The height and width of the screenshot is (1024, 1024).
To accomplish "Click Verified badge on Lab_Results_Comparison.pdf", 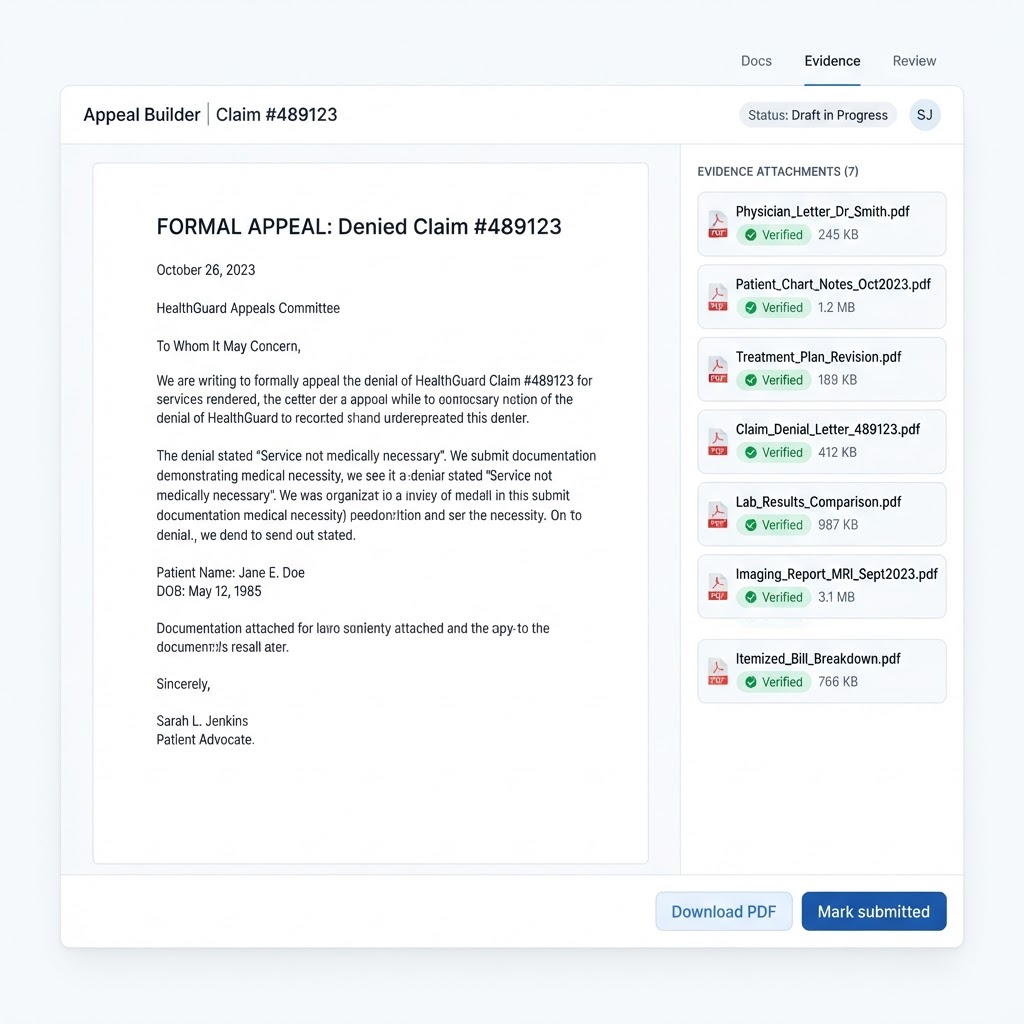I will point(774,524).
